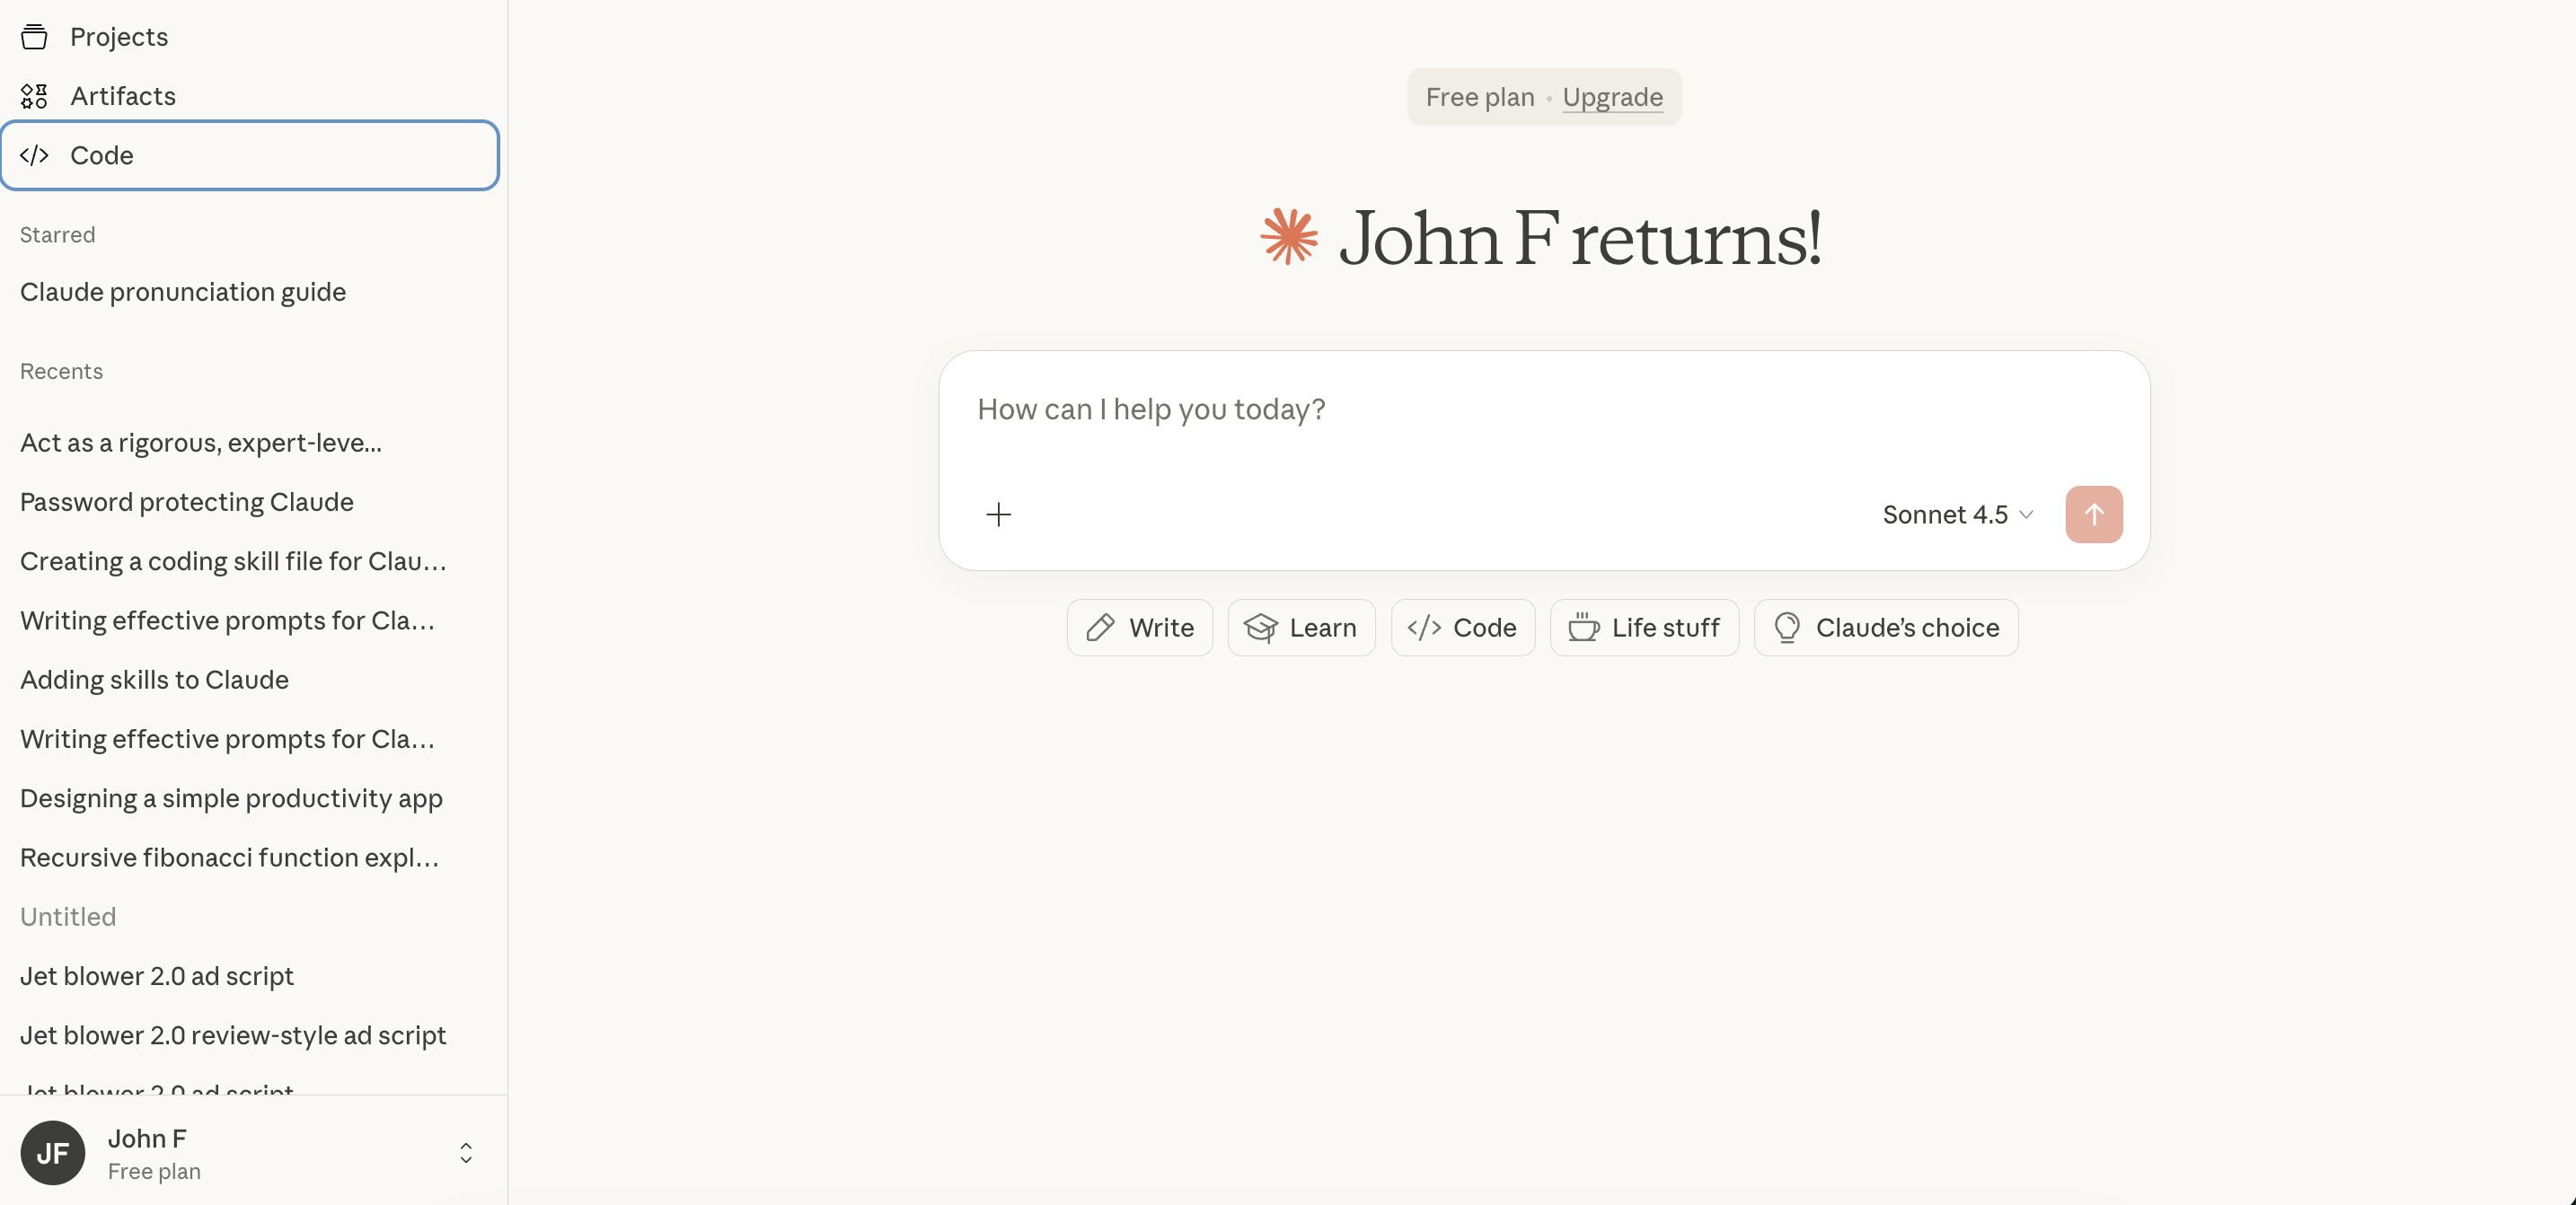
Task: Click the Code brackets icon in sidebar
Action: tap(34, 155)
